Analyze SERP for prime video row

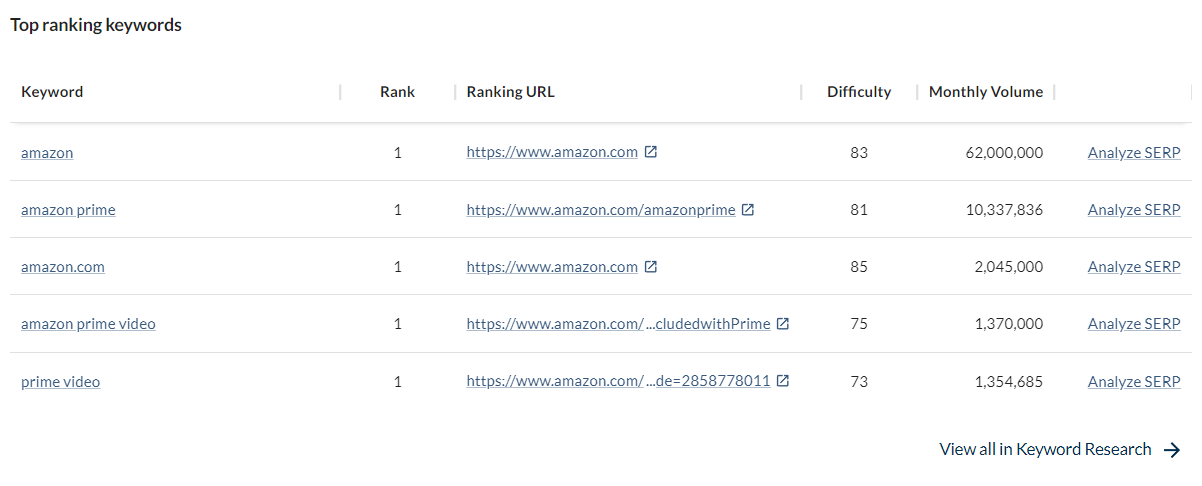[x=1134, y=382]
